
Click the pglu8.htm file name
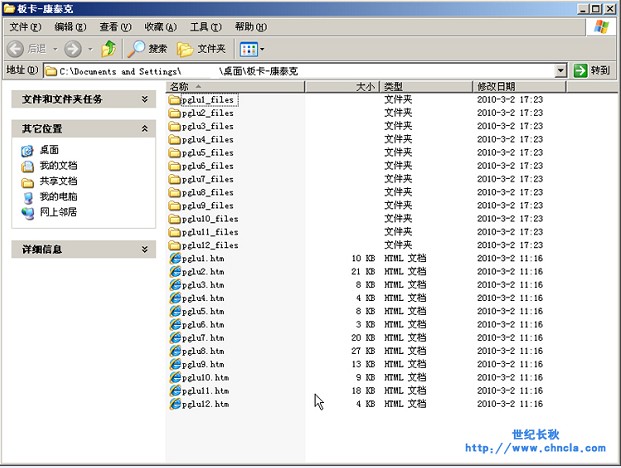click(x=203, y=351)
